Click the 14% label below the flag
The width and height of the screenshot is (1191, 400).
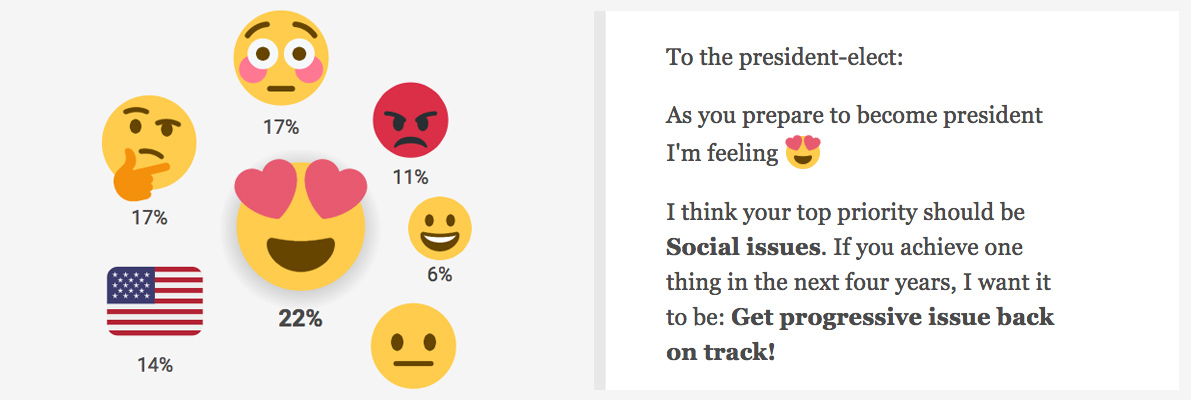click(155, 365)
